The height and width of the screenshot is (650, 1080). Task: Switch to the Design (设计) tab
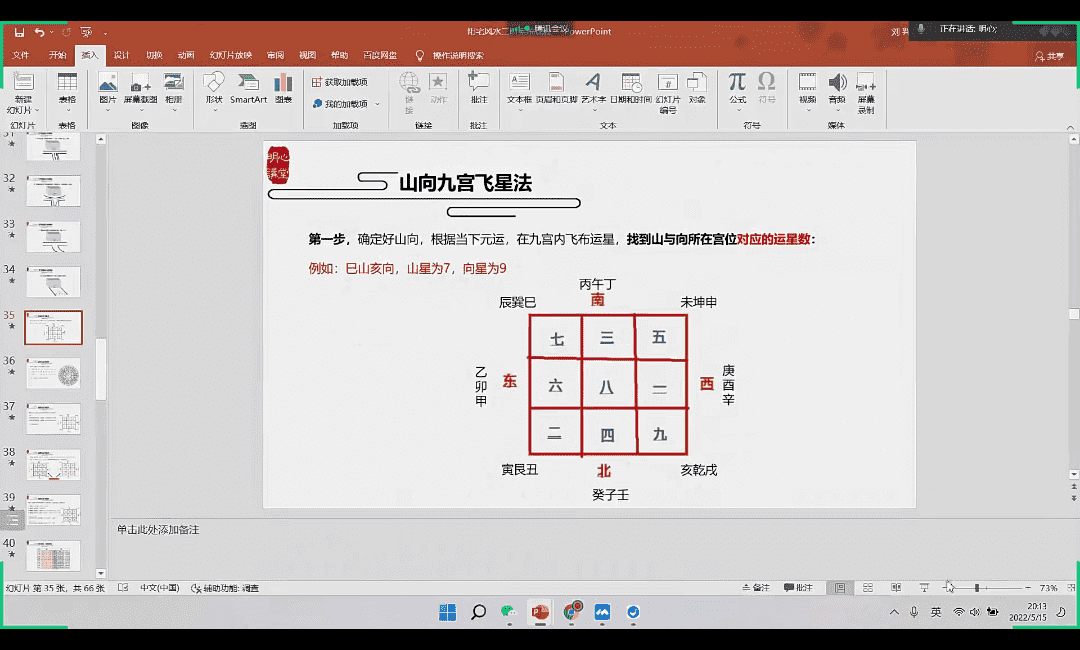point(121,56)
